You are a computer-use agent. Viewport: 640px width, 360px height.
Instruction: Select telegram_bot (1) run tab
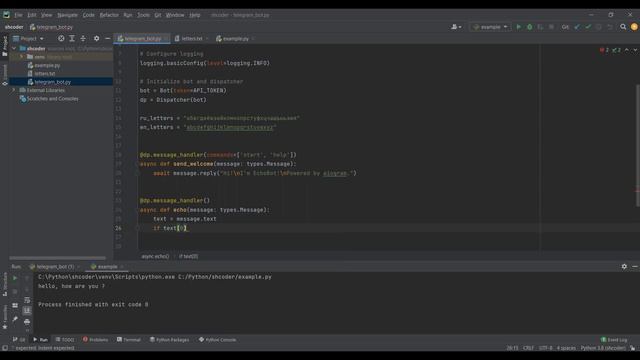(x=55, y=267)
